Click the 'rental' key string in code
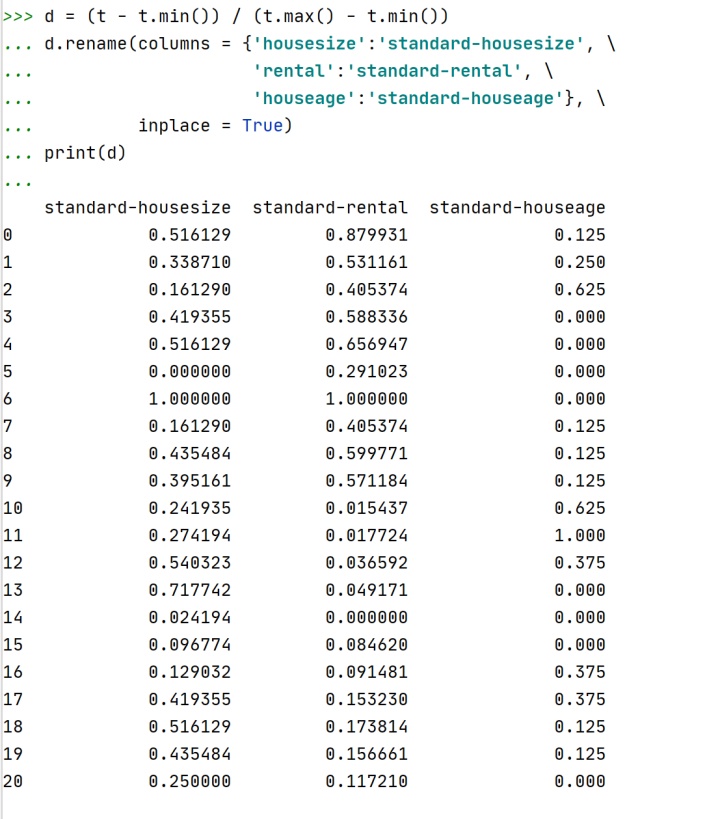This screenshot has height=819, width=720. click(x=293, y=71)
